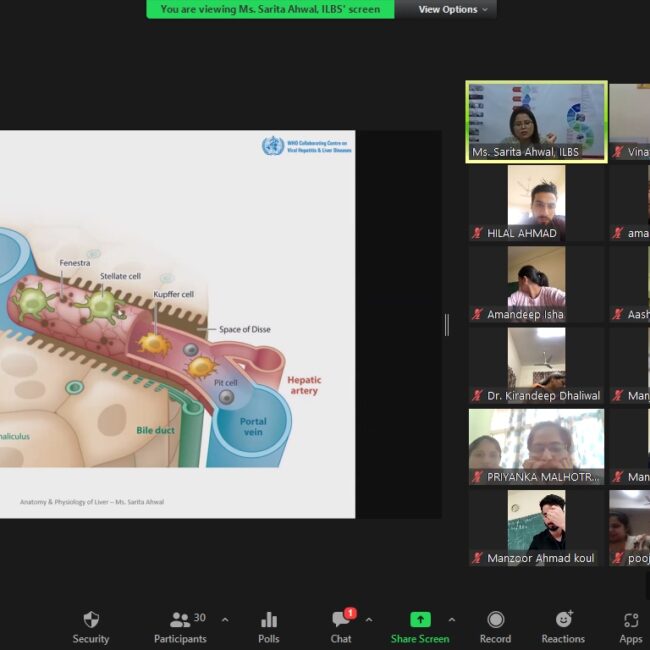
Task: Open the Apps icon
Action: pyautogui.click(x=630, y=620)
